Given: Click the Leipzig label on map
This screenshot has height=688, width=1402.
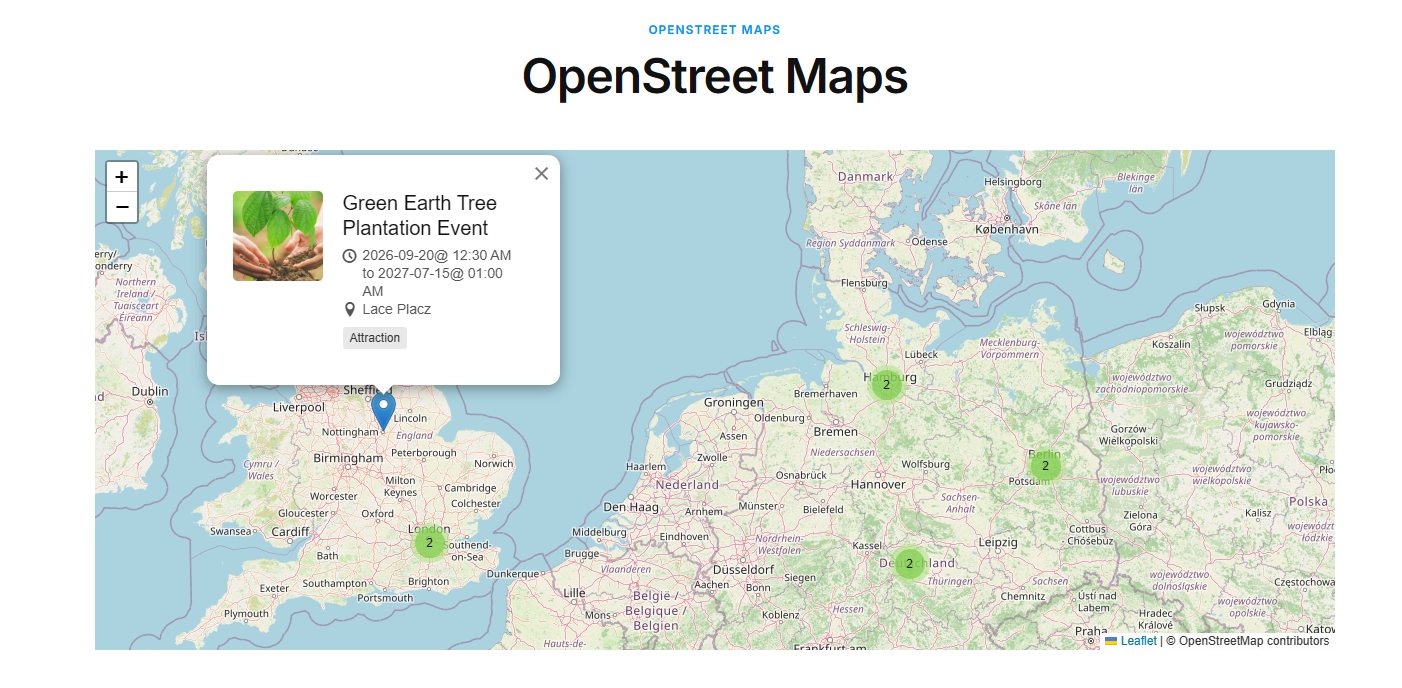Looking at the screenshot, I should (997, 542).
